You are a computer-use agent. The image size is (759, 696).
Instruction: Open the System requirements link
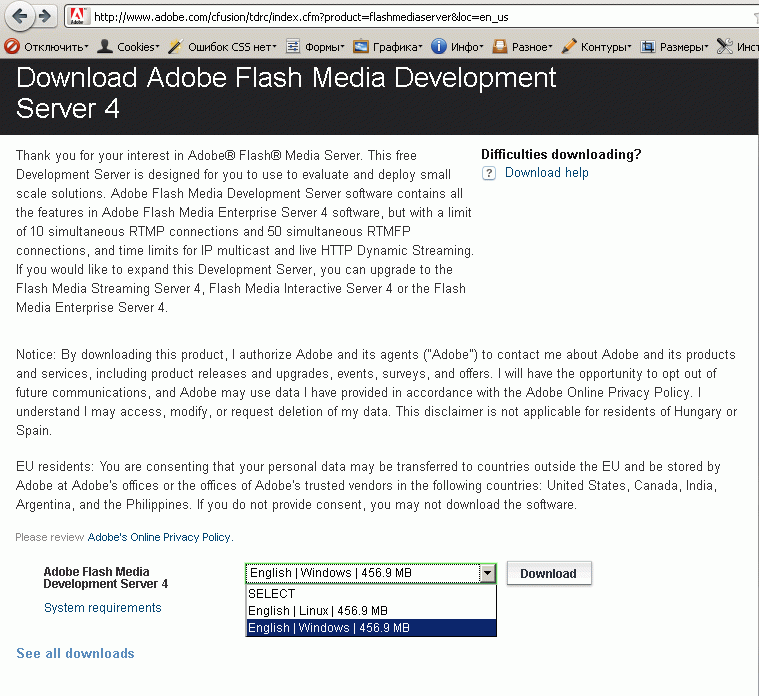pyautogui.click(x=103, y=608)
